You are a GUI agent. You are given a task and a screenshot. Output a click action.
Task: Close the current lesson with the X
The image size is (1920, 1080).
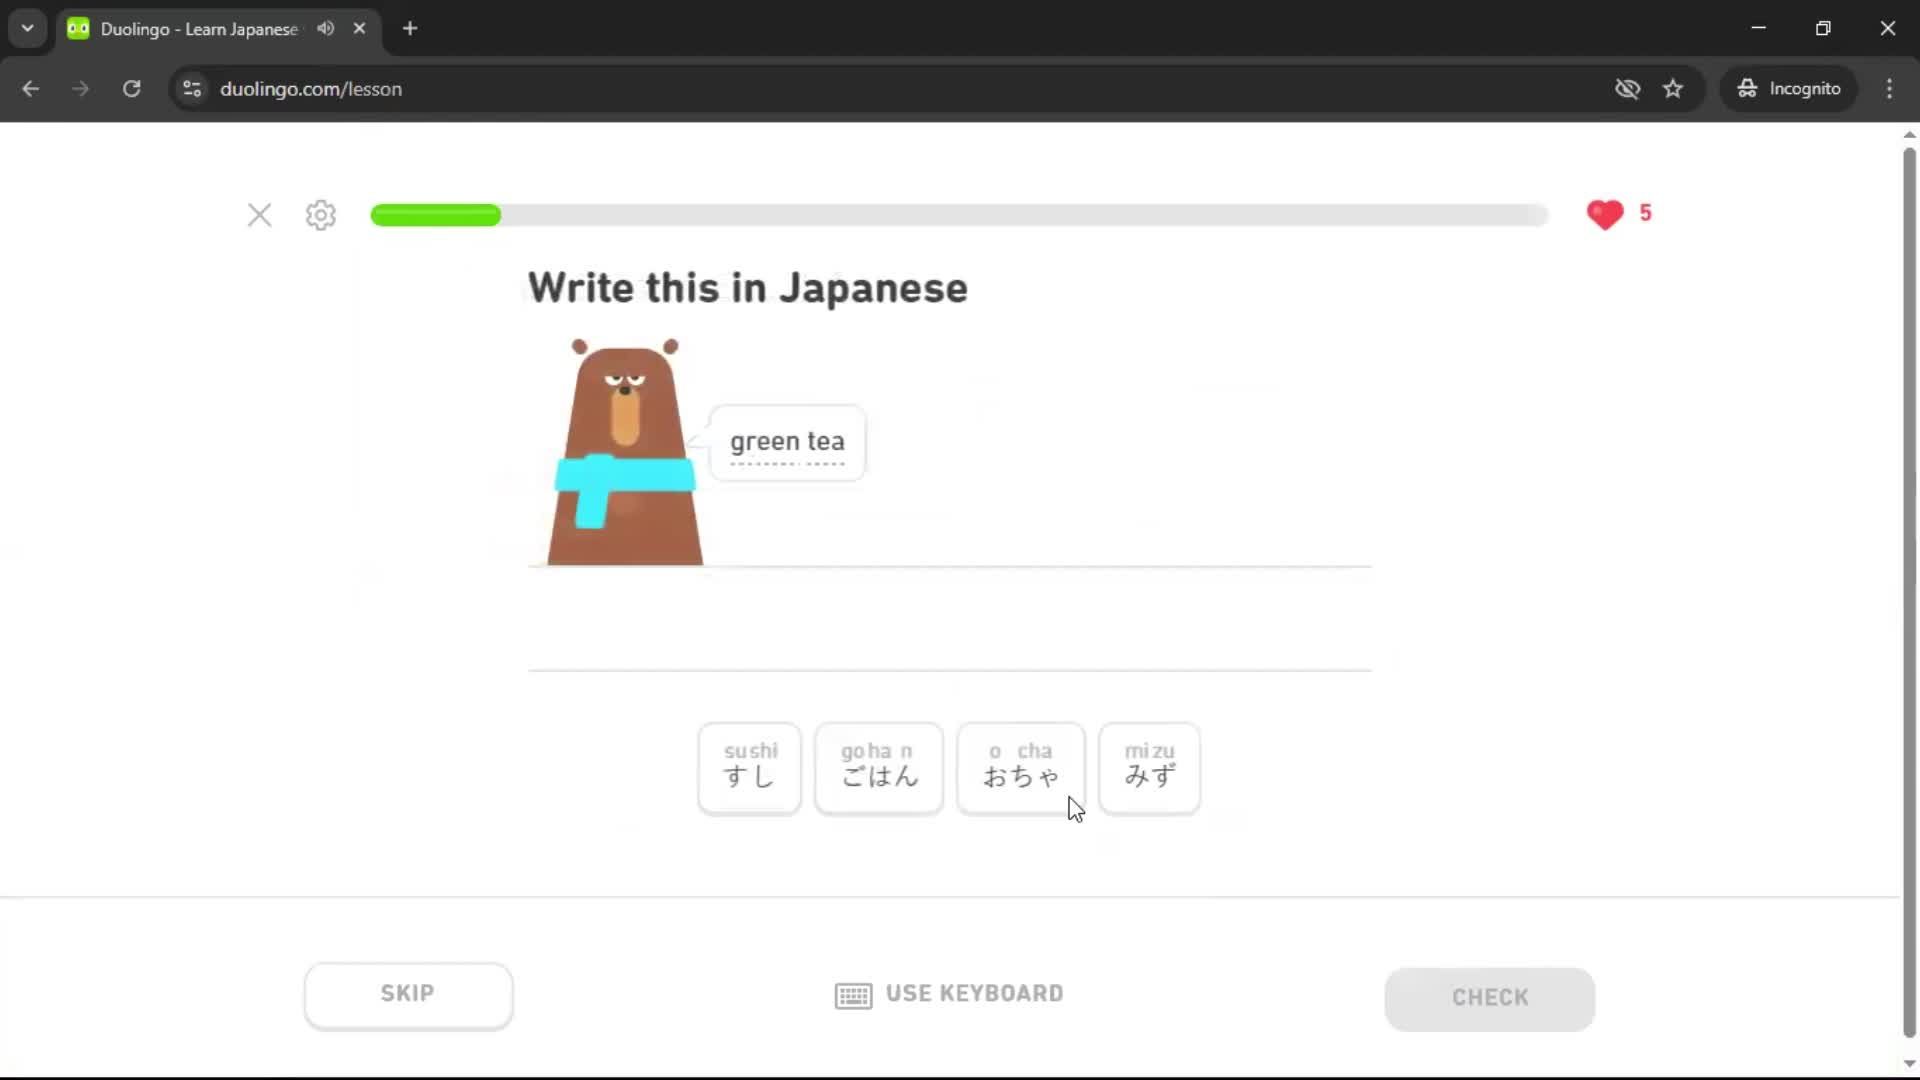259,215
